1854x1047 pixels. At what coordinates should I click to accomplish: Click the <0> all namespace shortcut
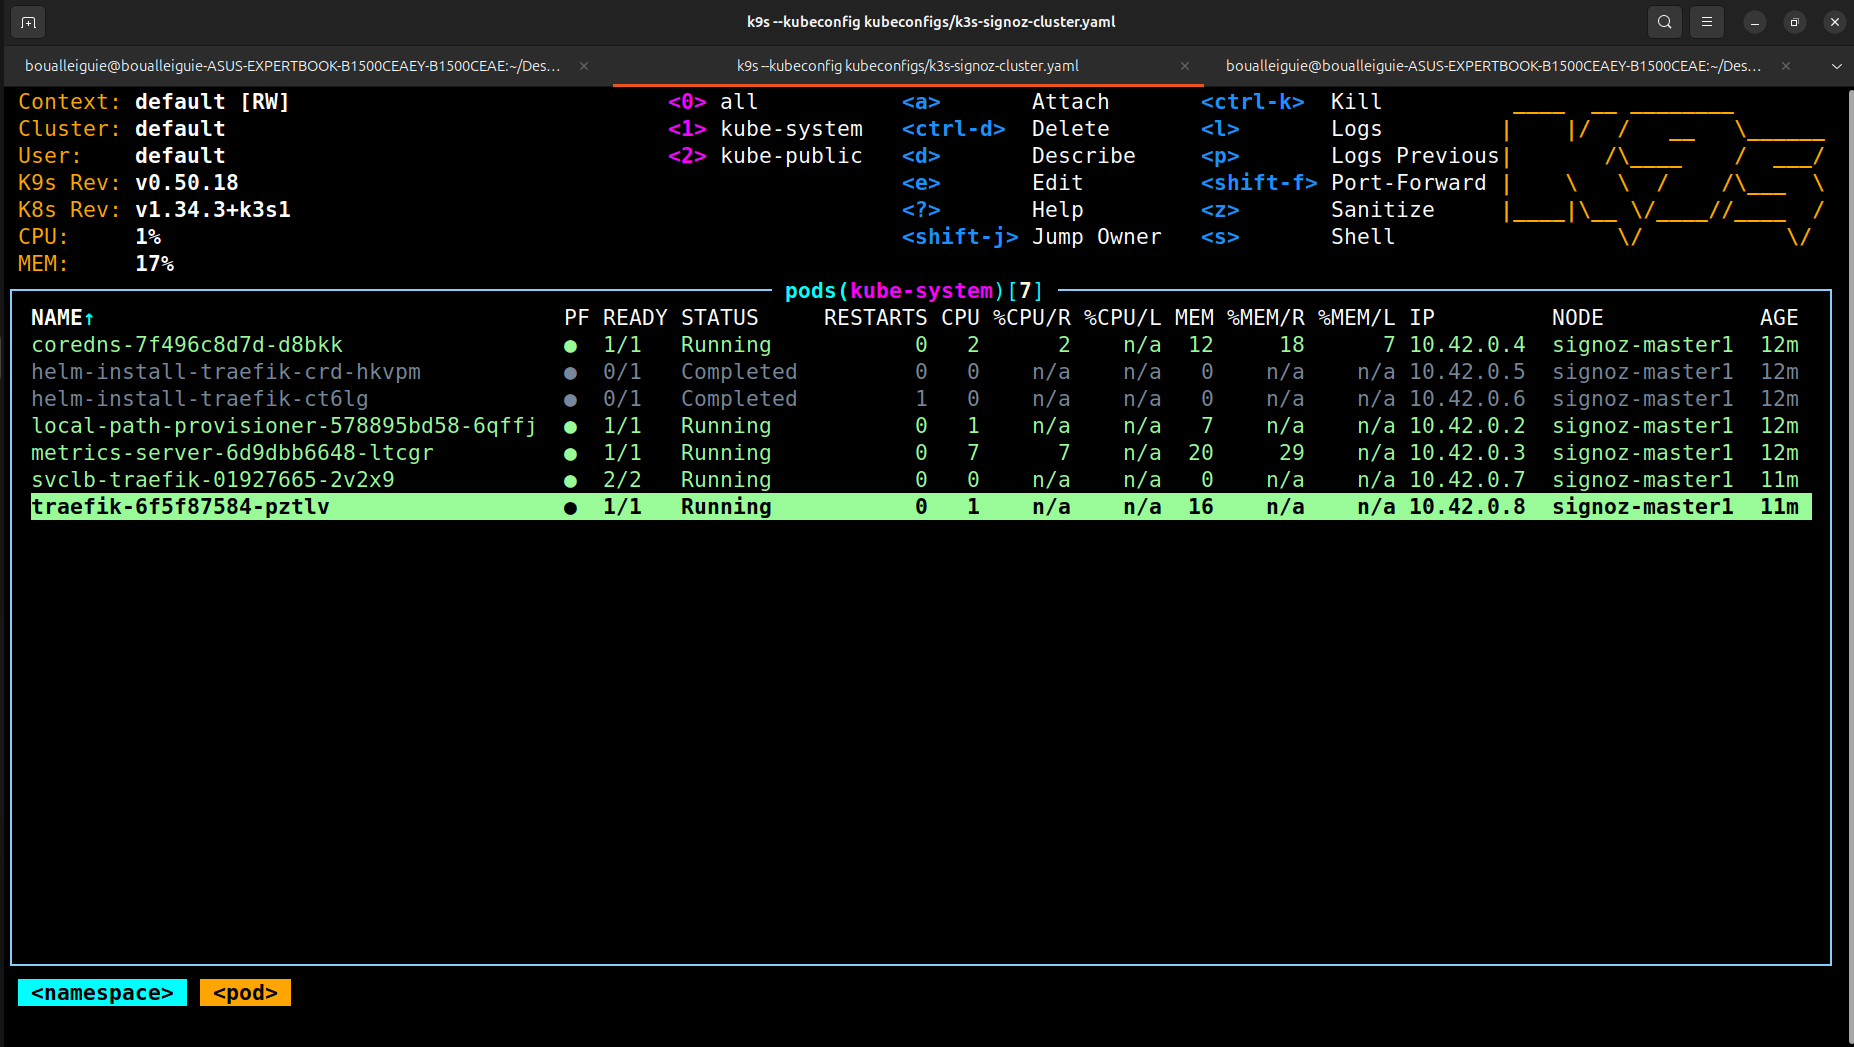[713, 102]
